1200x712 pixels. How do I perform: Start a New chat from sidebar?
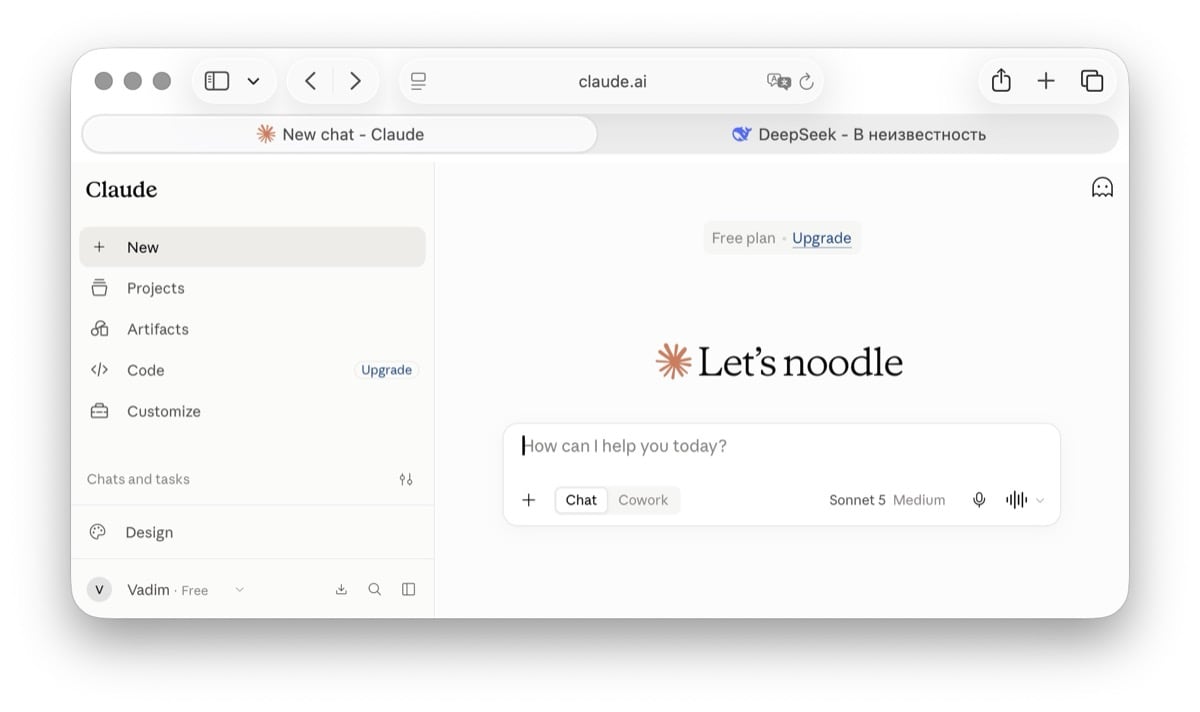[252, 247]
